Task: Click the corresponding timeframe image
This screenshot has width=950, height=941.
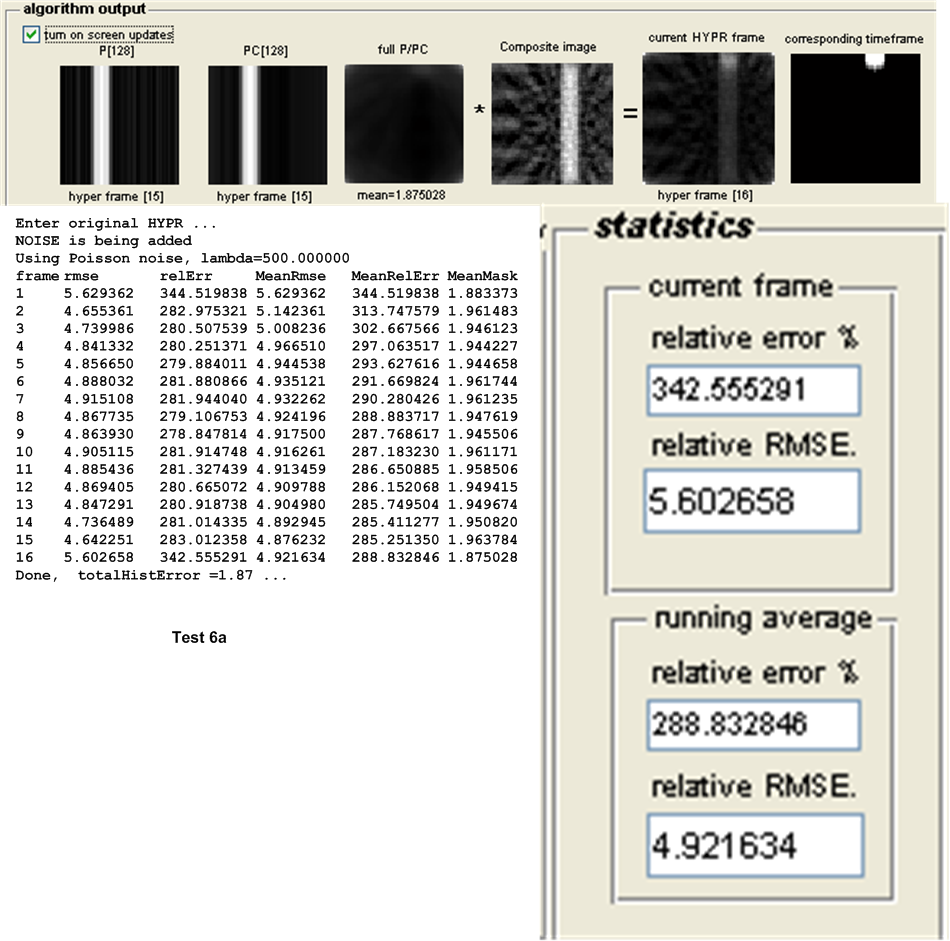Action: [x=855, y=118]
